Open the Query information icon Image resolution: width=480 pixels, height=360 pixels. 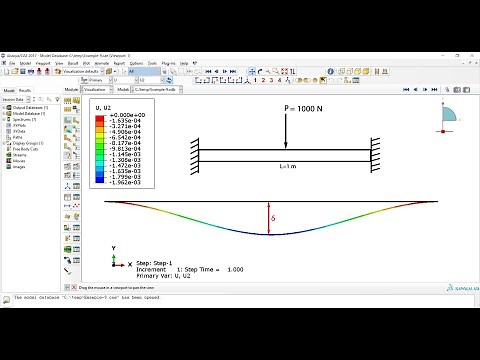[x=330, y=71]
